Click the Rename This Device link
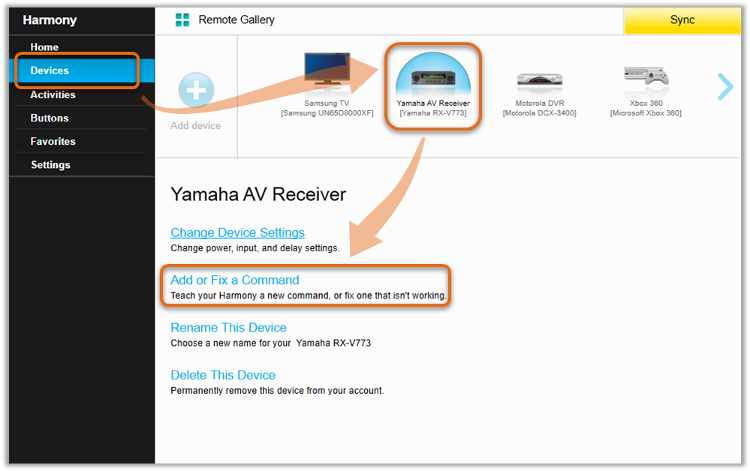 click(x=229, y=328)
